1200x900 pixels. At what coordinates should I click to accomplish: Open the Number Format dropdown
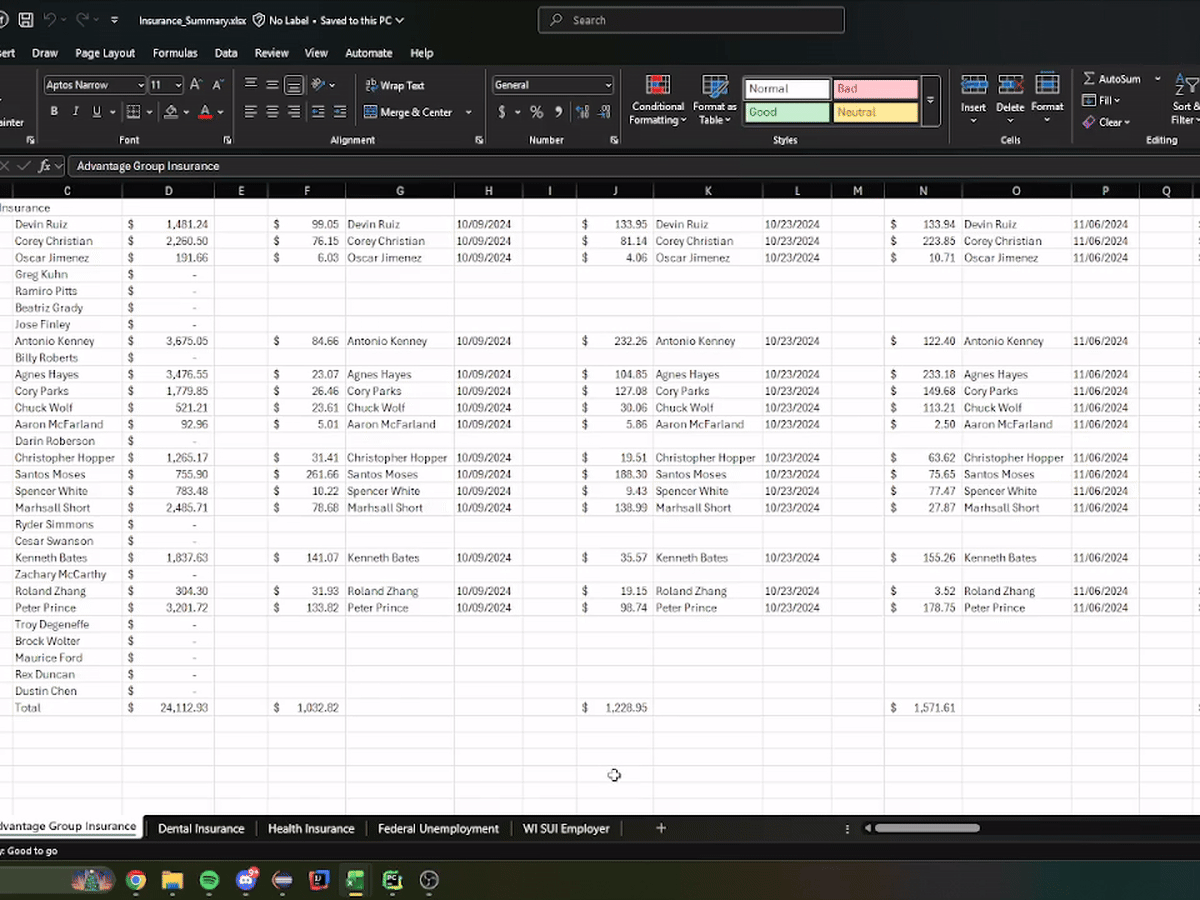[x=553, y=84]
